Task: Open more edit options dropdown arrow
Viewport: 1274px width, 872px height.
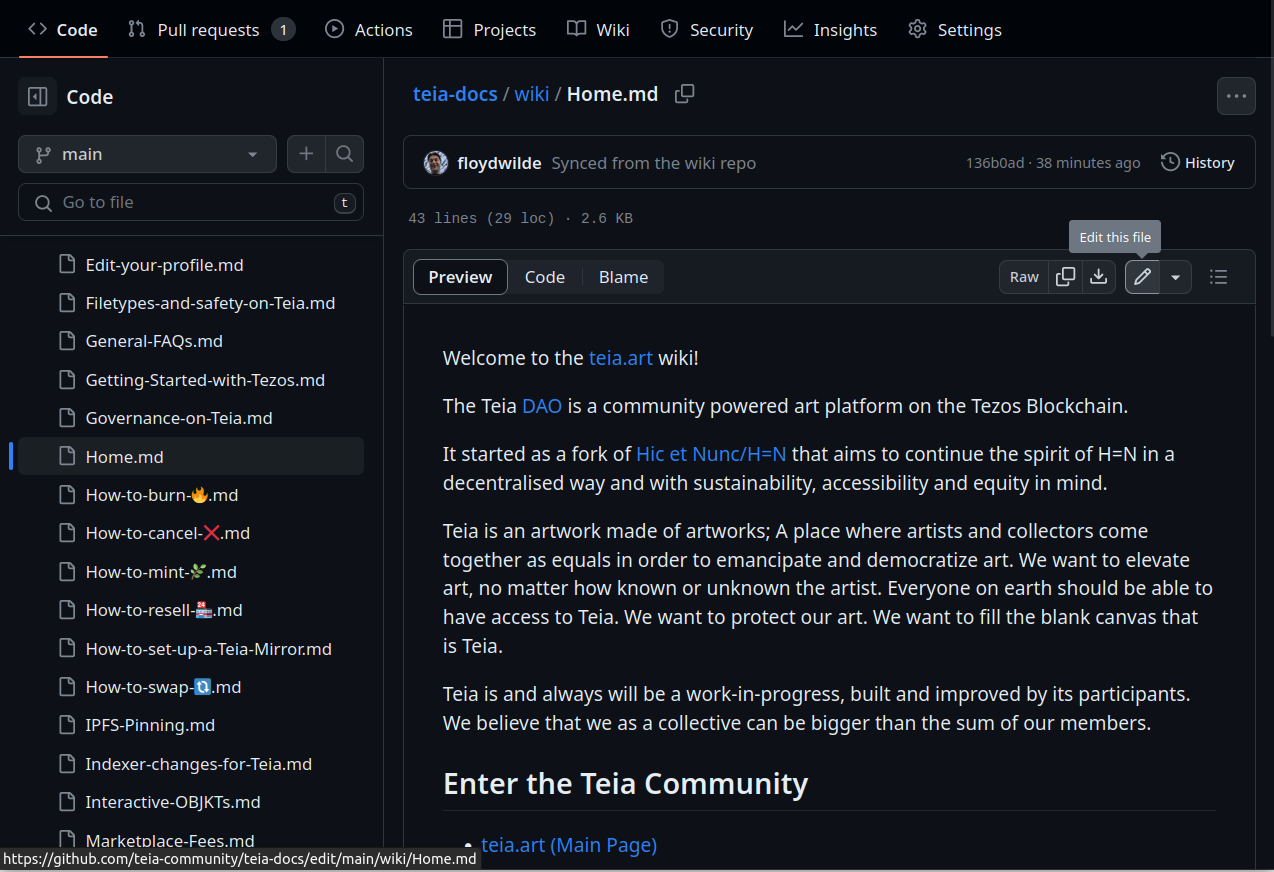Action: (1175, 277)
